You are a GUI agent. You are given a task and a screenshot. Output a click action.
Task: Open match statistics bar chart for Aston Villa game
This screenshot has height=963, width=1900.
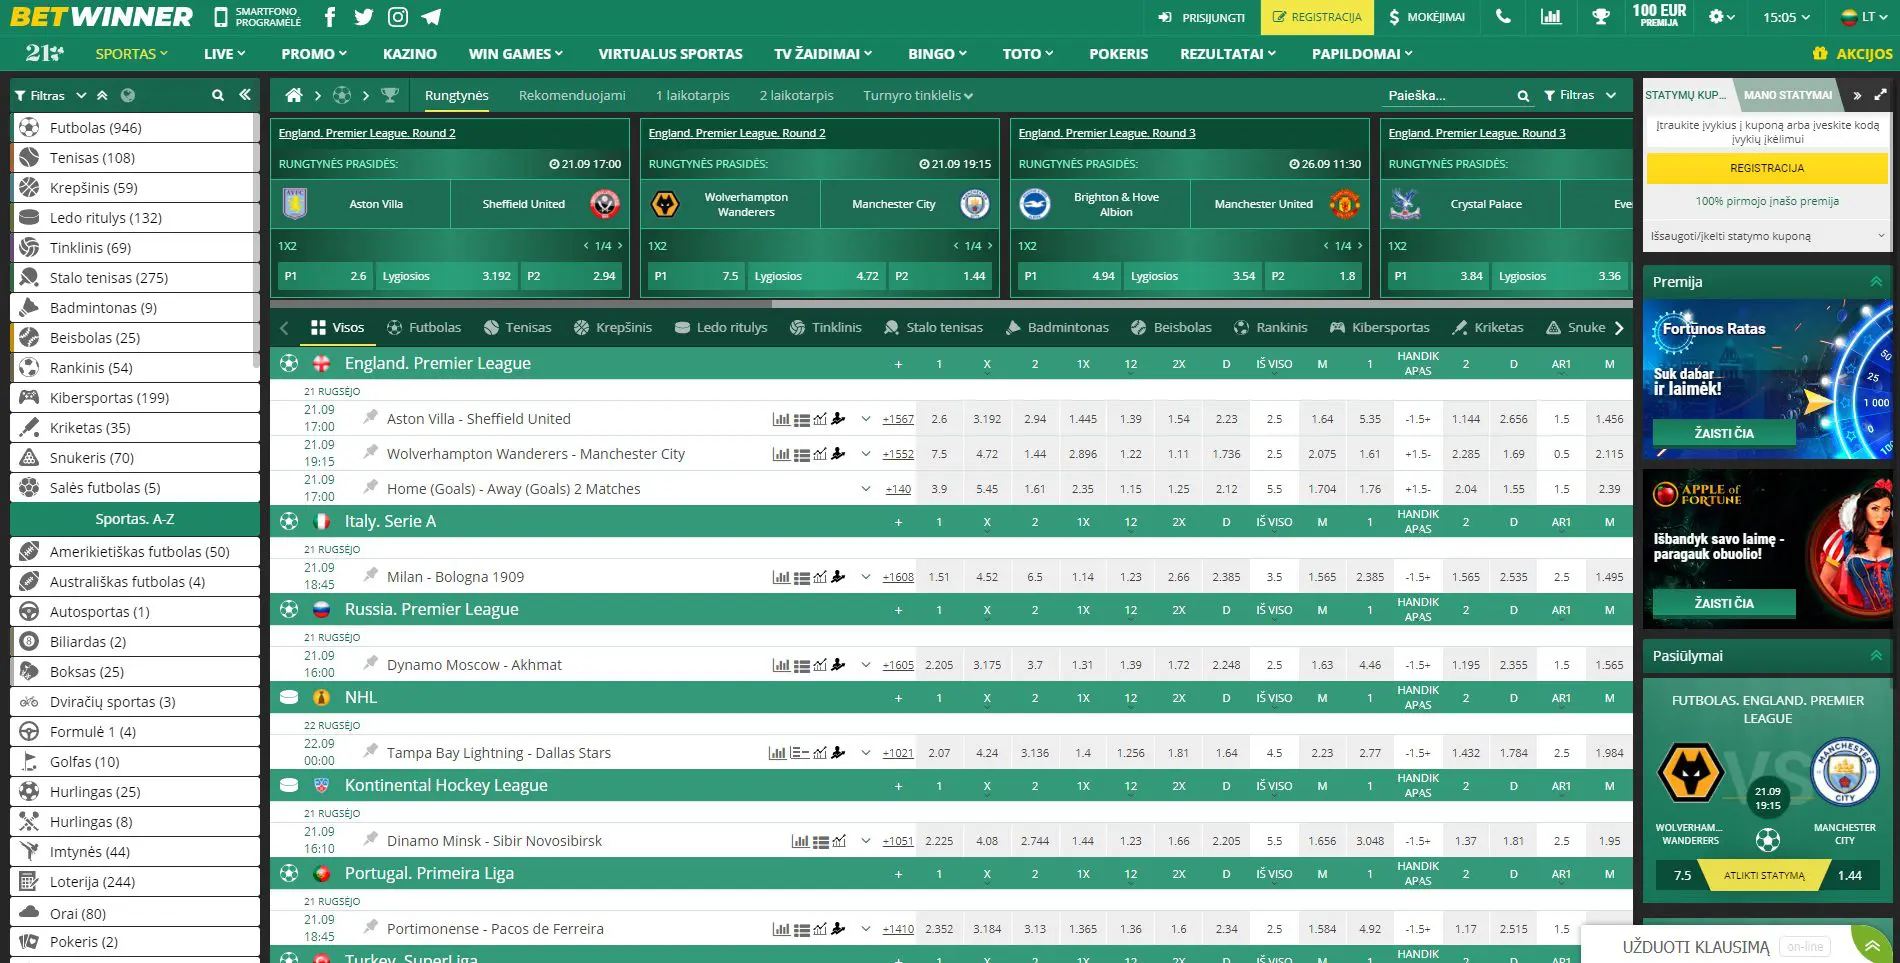tap(780, 418)
